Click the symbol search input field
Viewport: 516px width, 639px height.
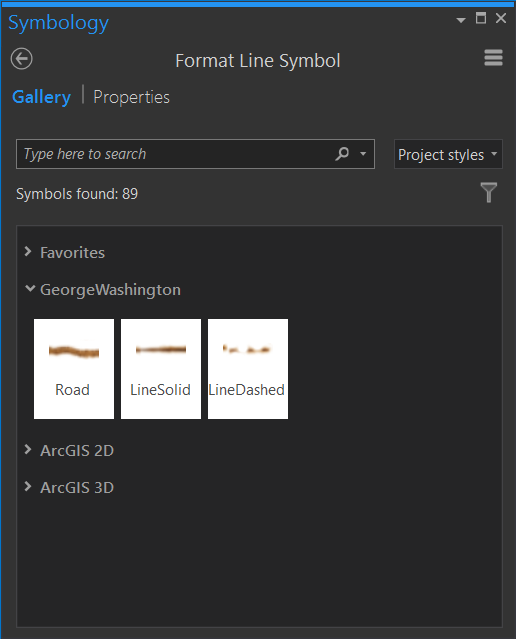click(175, 154)
